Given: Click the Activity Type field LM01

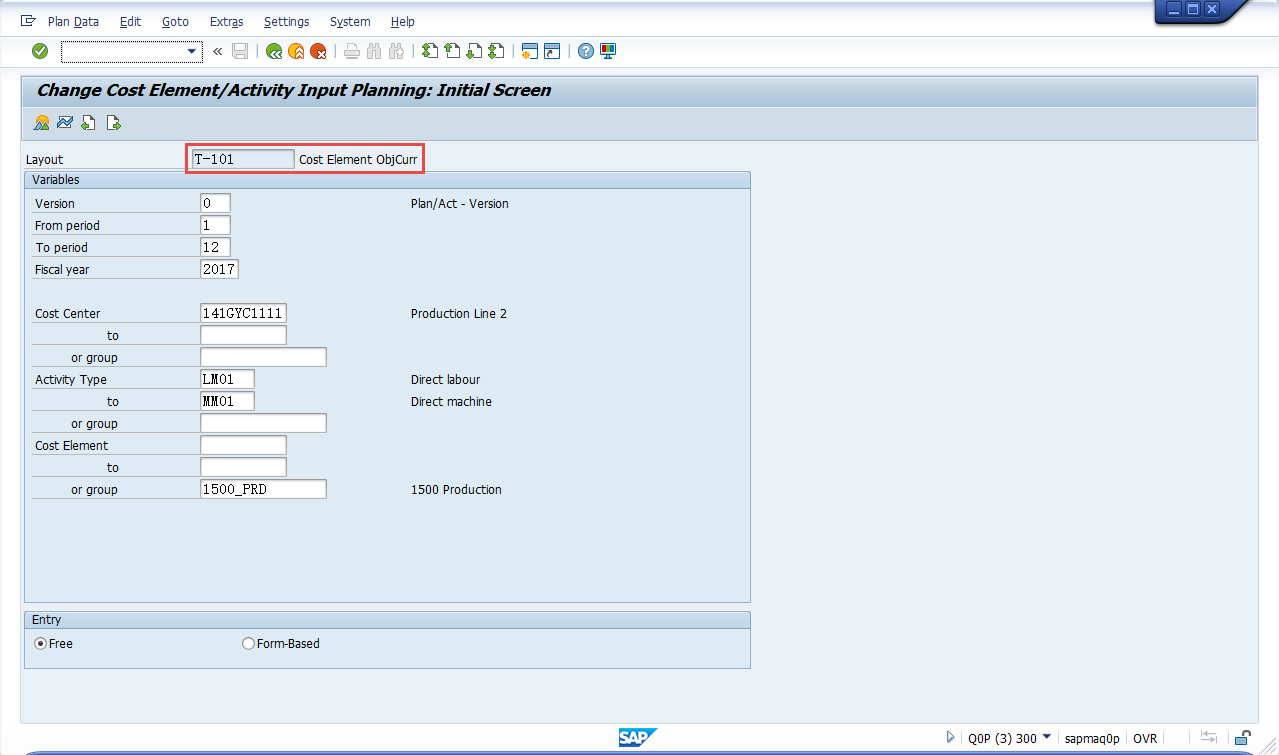Looking at the screenshot, I should pyautogui.click(x=227, y=379).
